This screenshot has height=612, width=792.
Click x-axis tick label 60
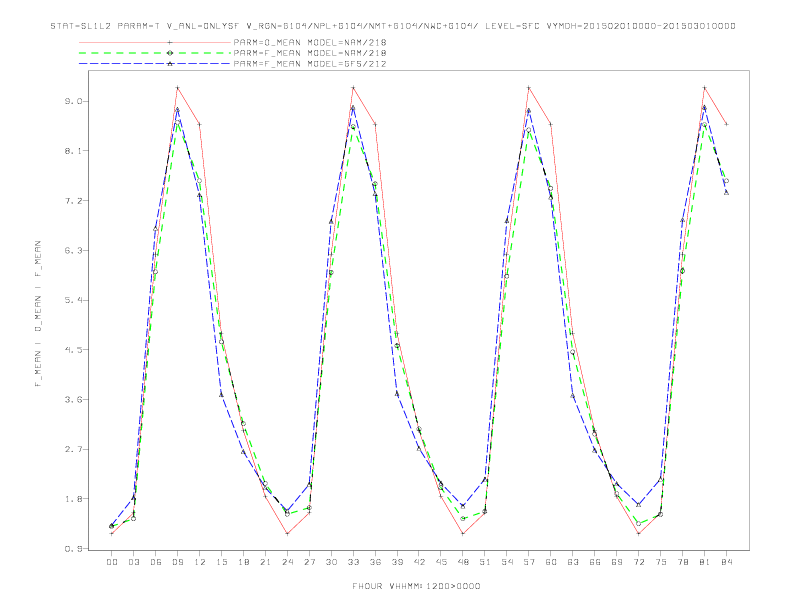click(551, 562)
